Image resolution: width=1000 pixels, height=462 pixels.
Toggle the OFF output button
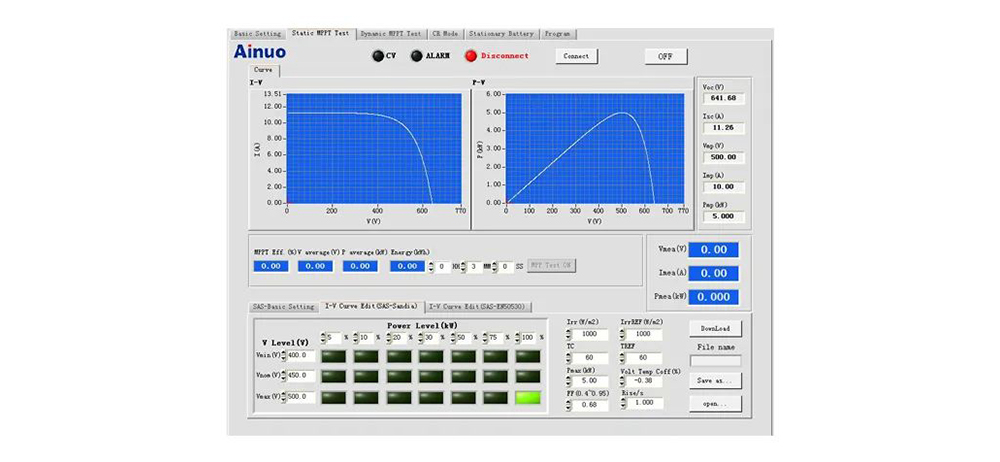click(665, 56)
